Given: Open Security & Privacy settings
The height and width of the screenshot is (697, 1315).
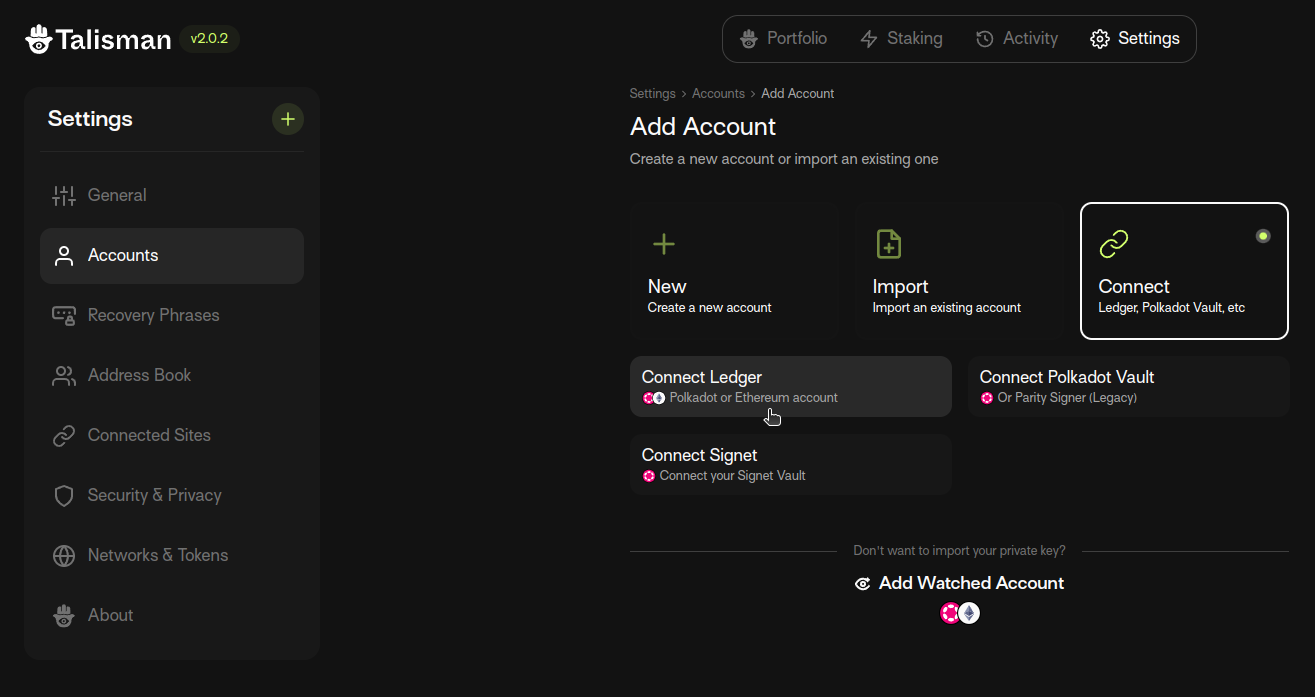Looking at the screenshot, I should pyautogui.click(x=172, y=496).
